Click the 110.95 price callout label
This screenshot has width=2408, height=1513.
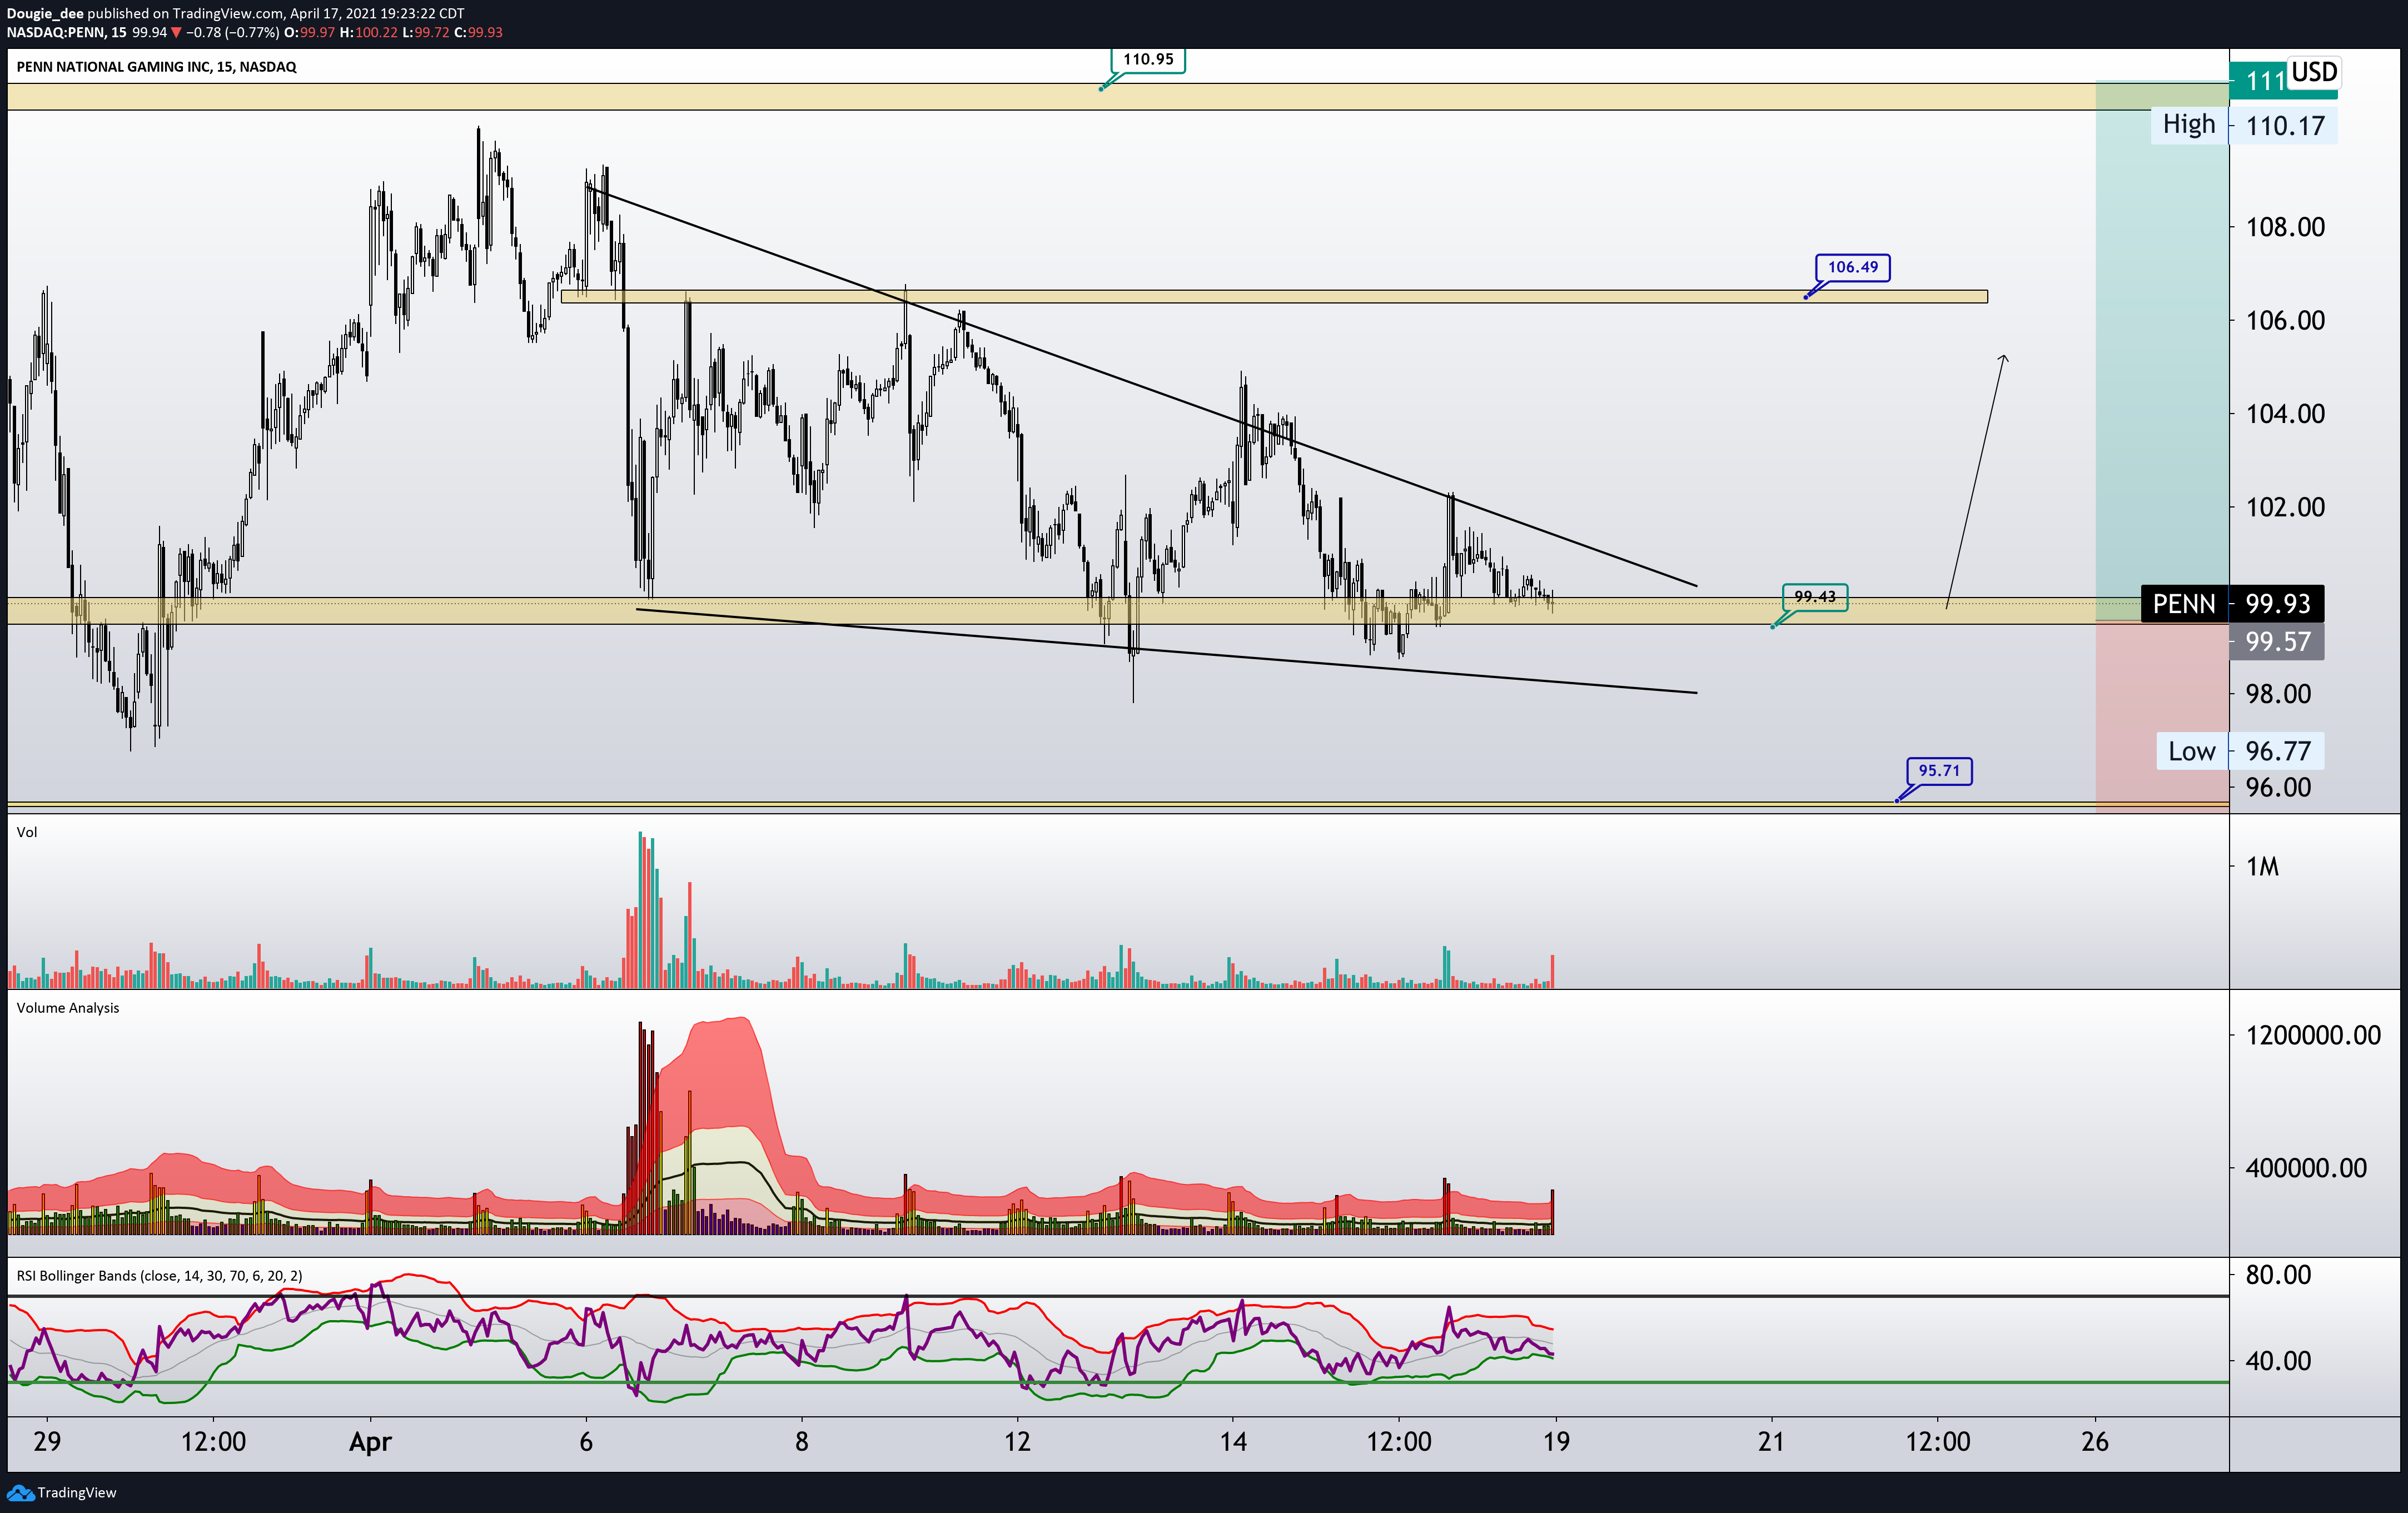(x=1148, y=59)
